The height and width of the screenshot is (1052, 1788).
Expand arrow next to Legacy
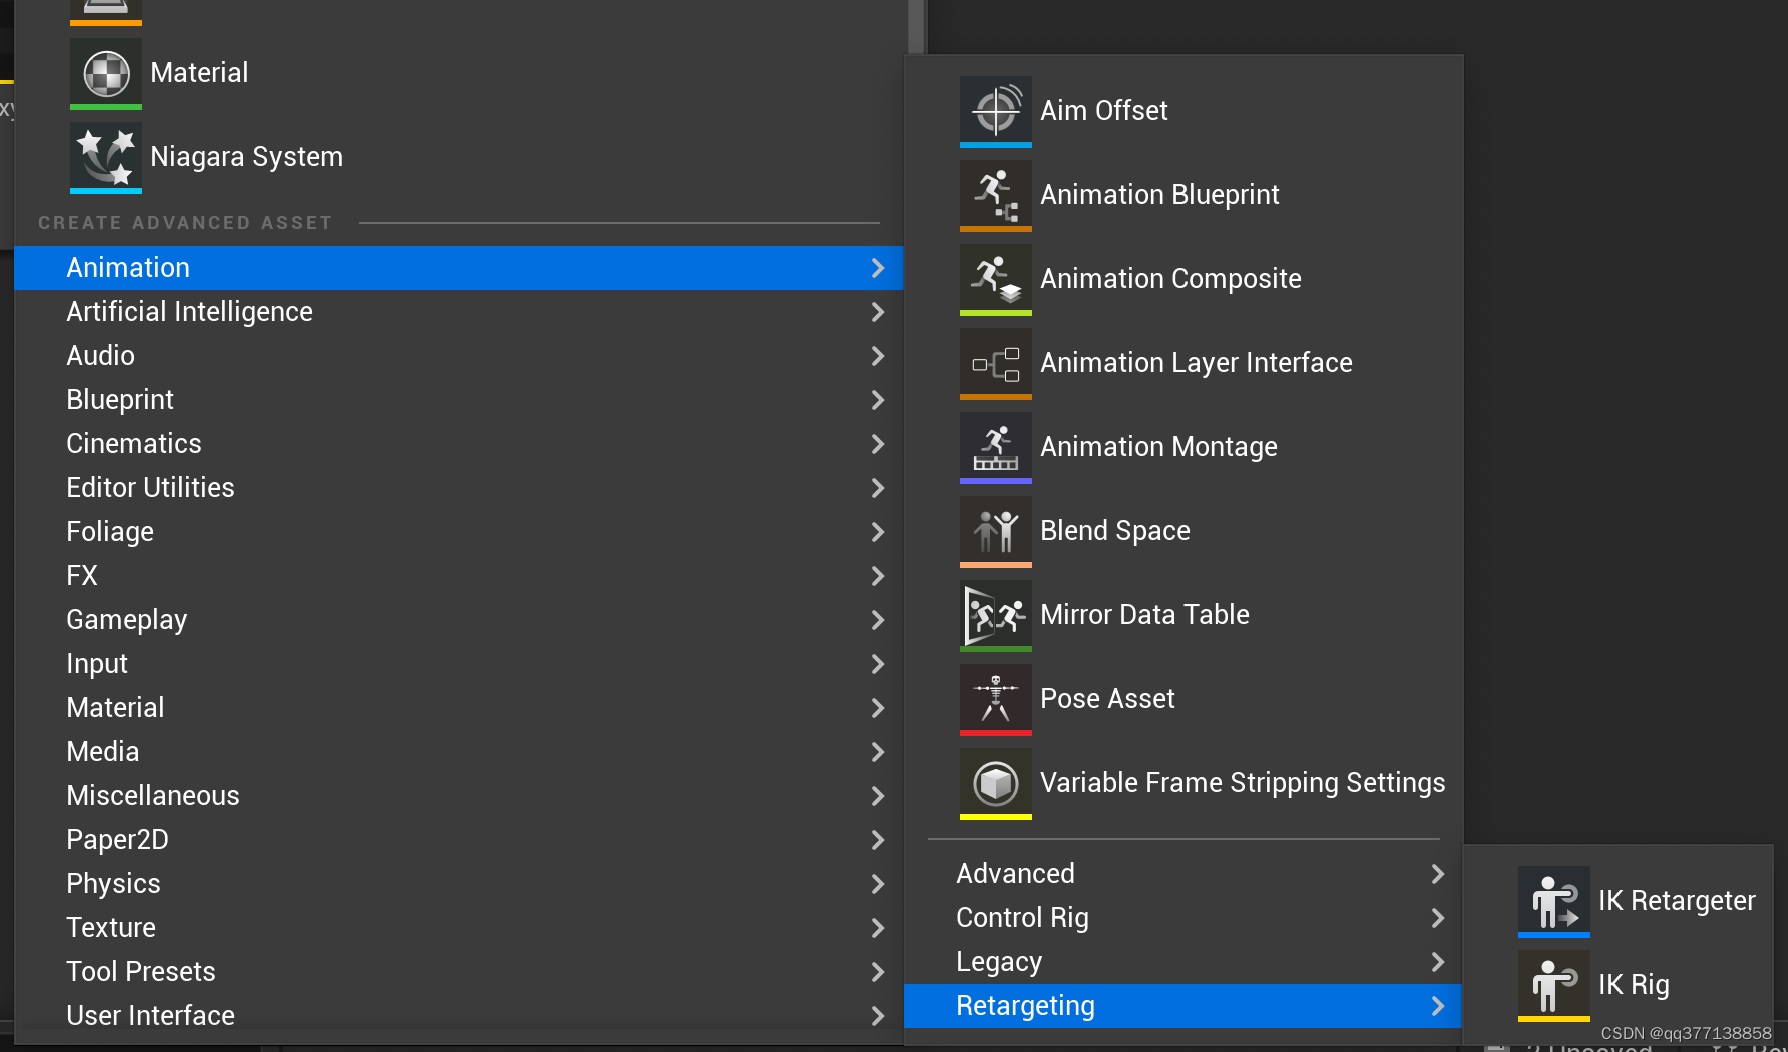pos(1438,962)
